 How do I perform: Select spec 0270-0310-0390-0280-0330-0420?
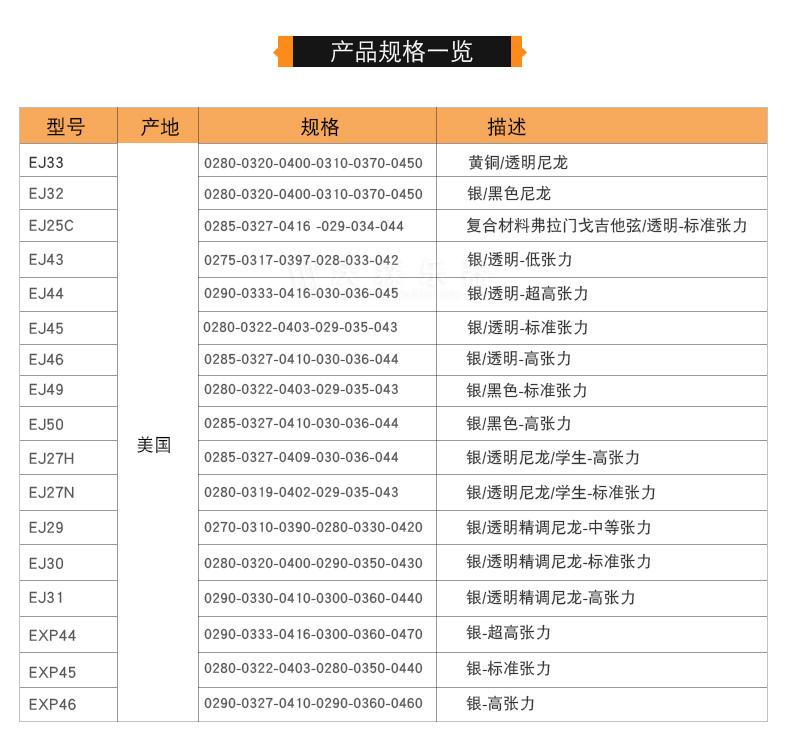(x=313, y=527)
